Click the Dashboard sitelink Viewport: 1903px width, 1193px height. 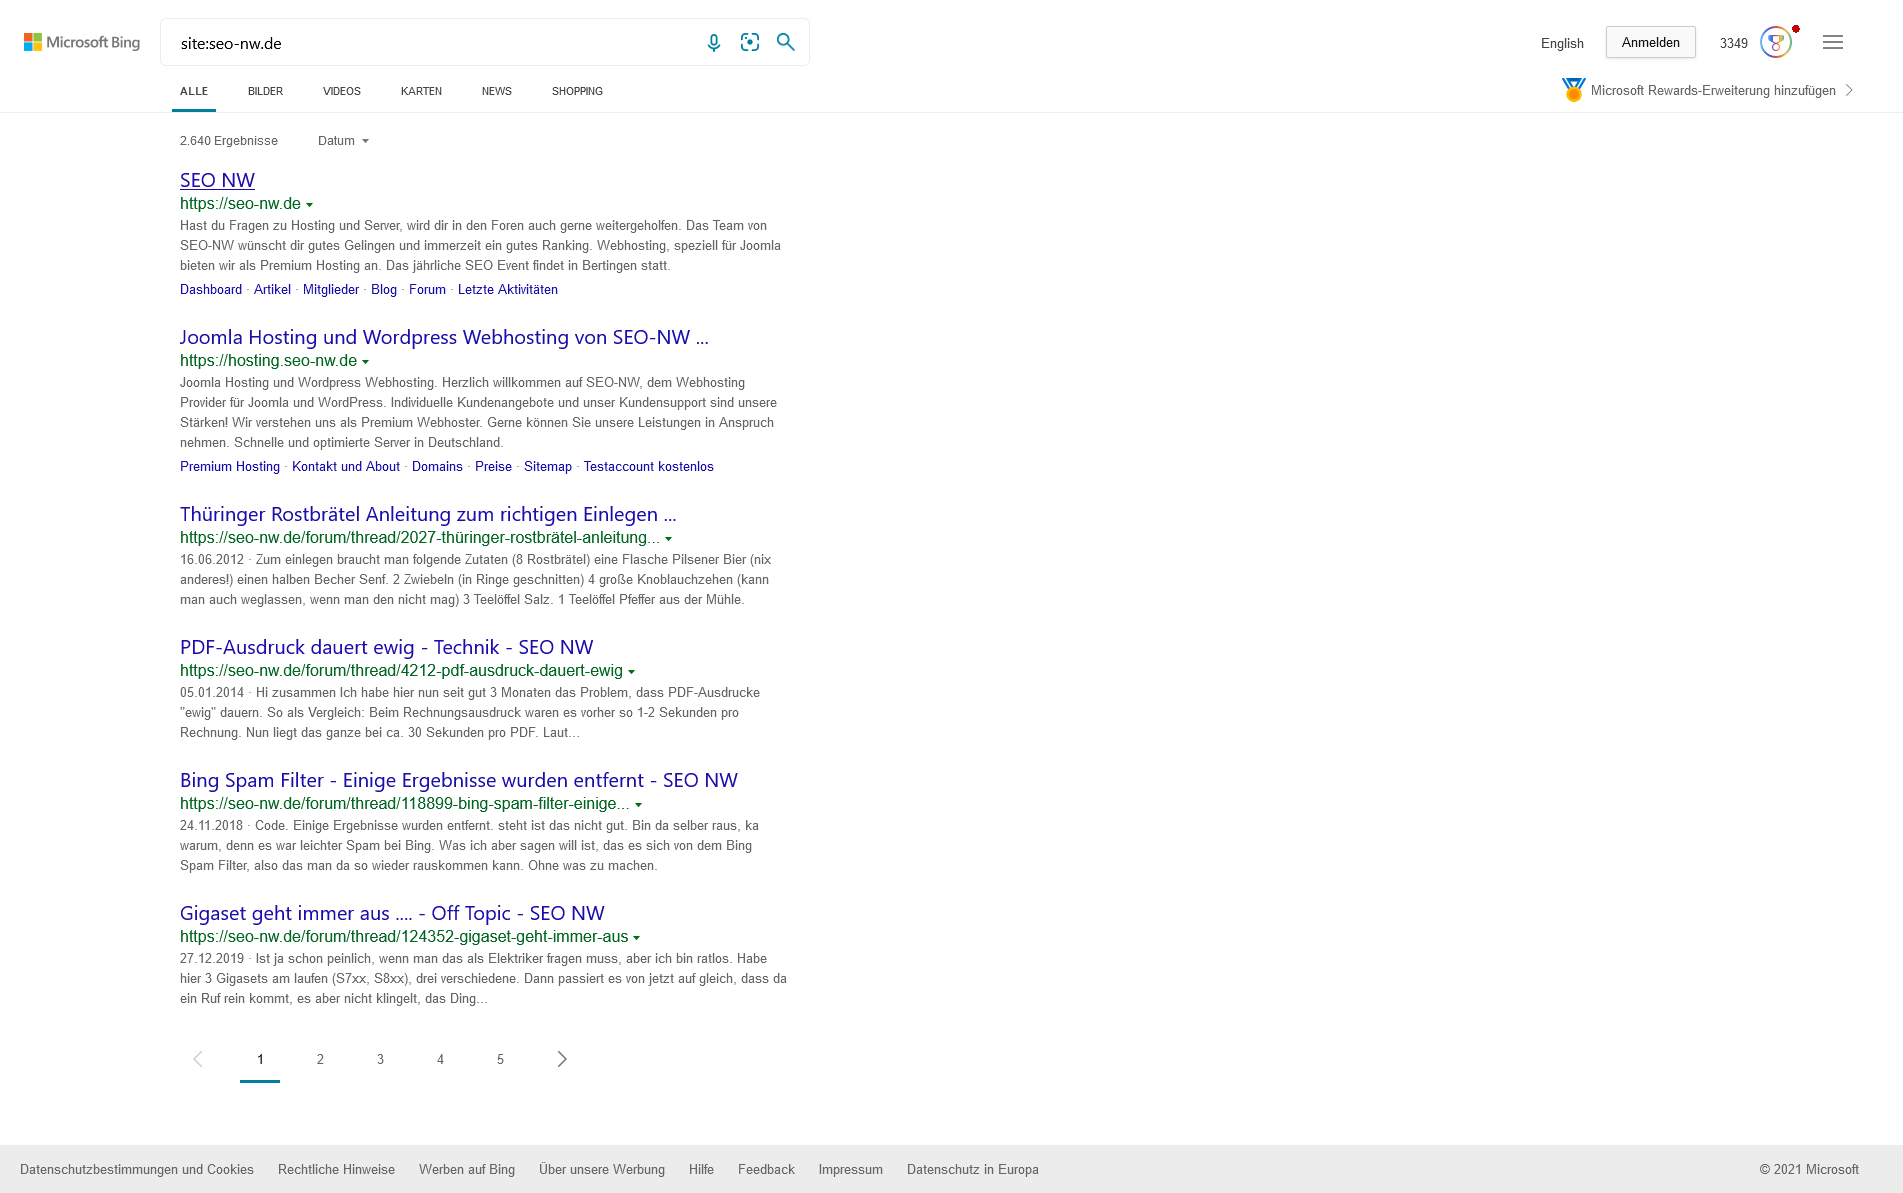[211, 289]
